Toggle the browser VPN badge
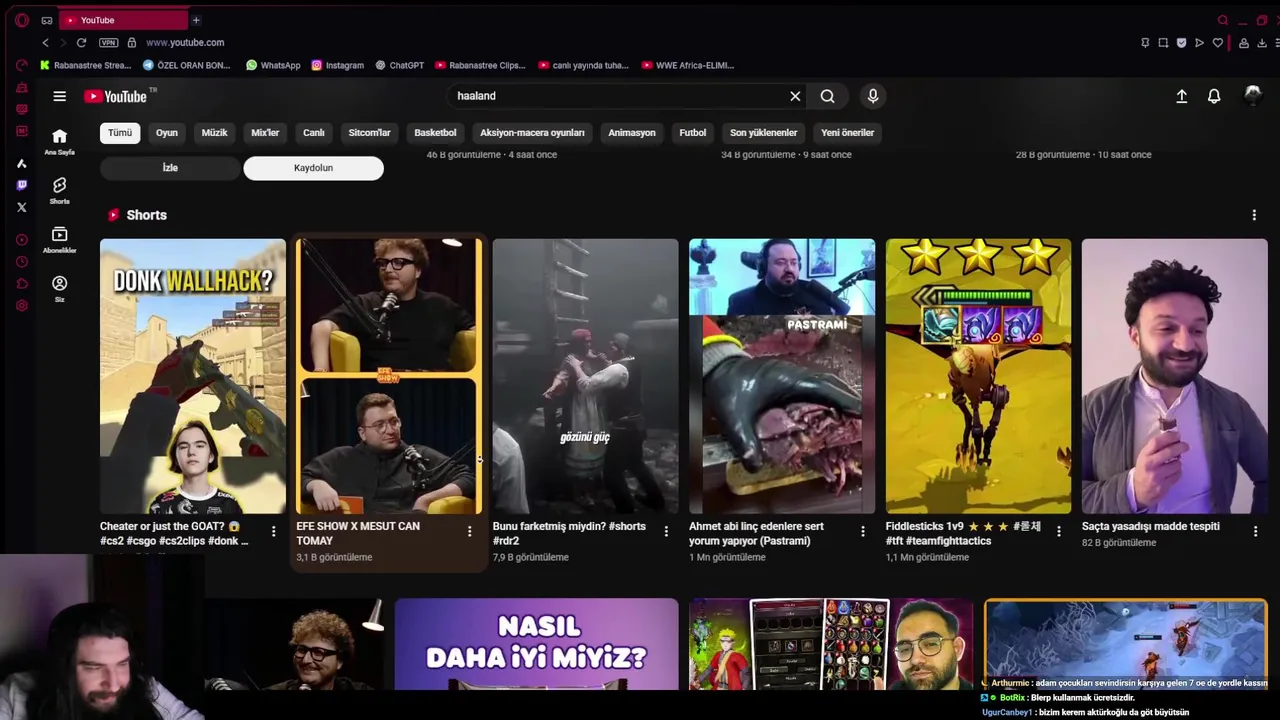The width and height of the screenshot is (1280, 720). [108, 43]
